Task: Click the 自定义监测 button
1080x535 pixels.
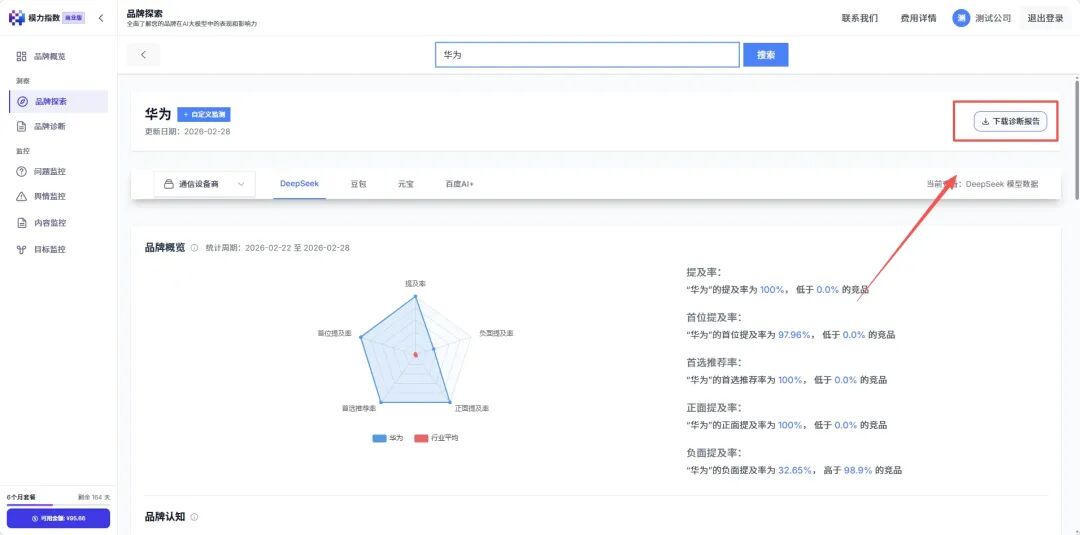Action: click(x=204, y=114)
